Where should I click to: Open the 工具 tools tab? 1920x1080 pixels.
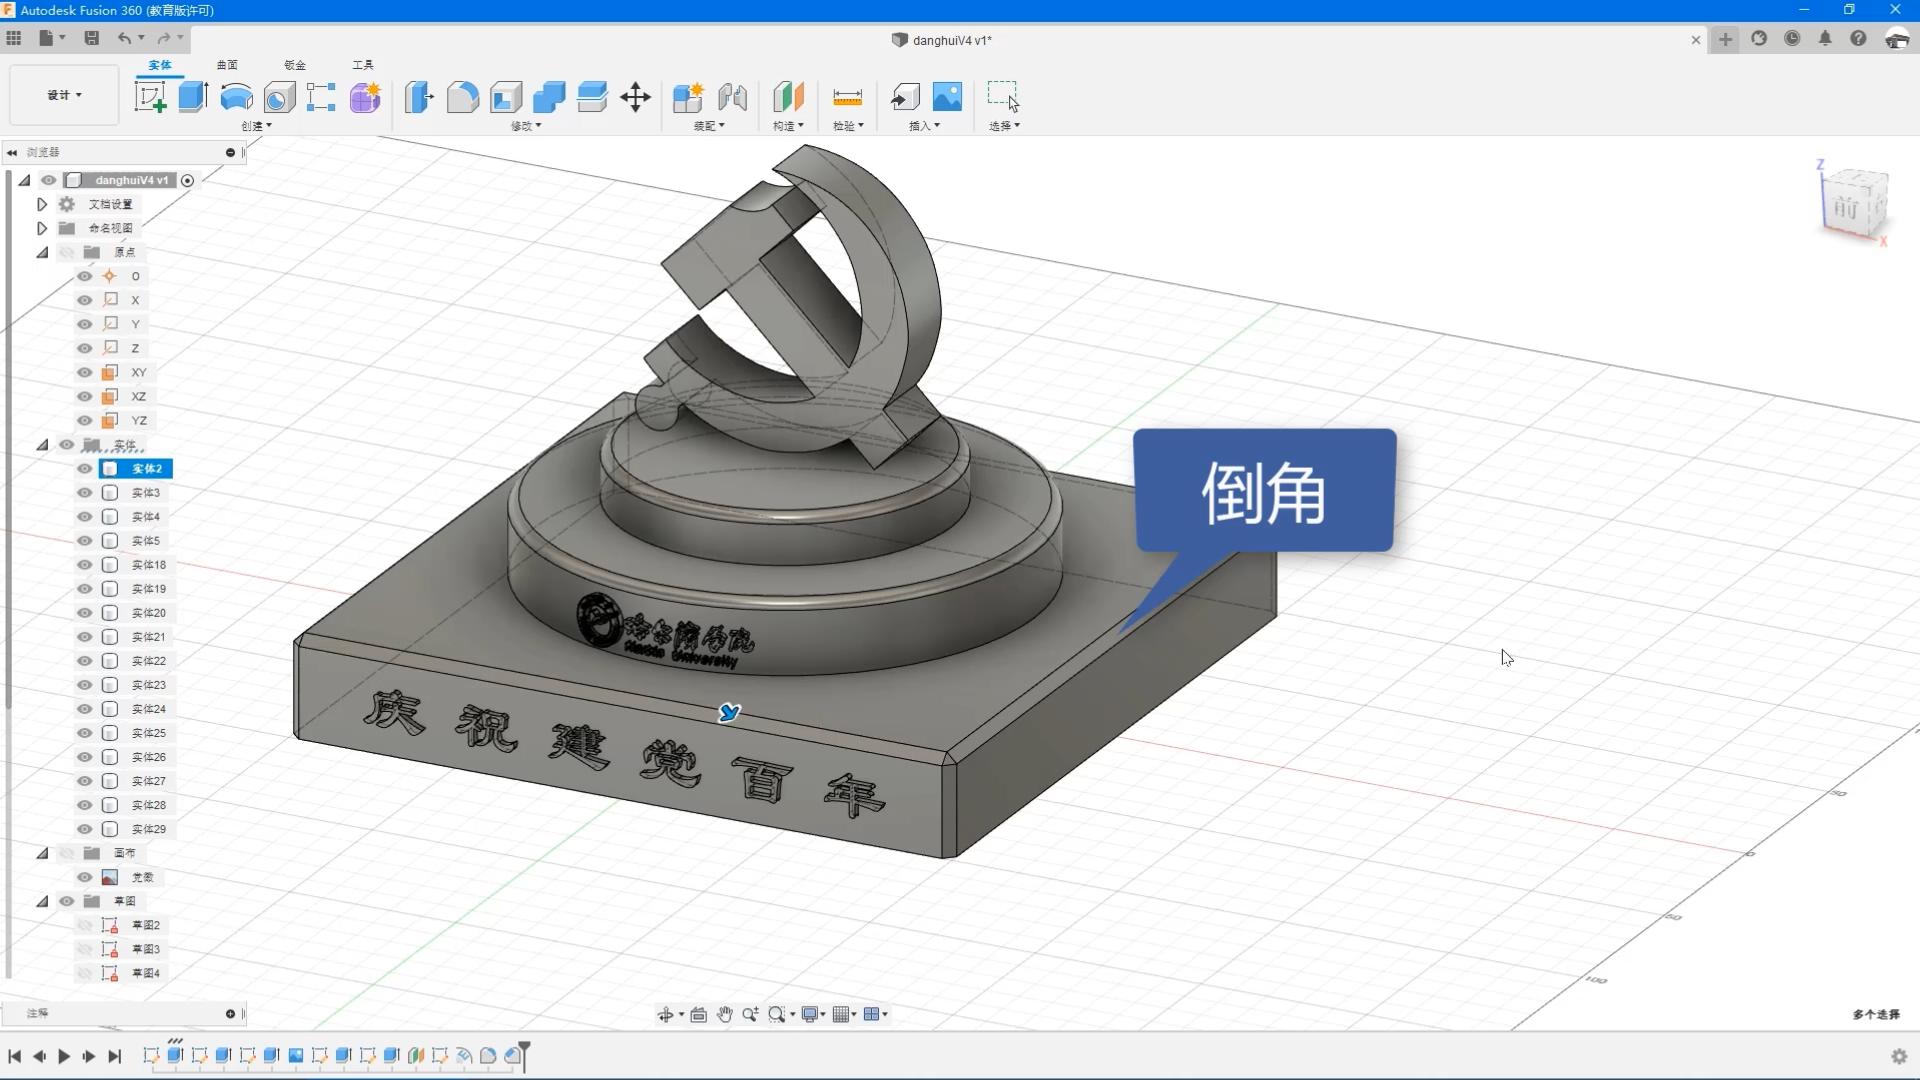(x=362, y=65)
